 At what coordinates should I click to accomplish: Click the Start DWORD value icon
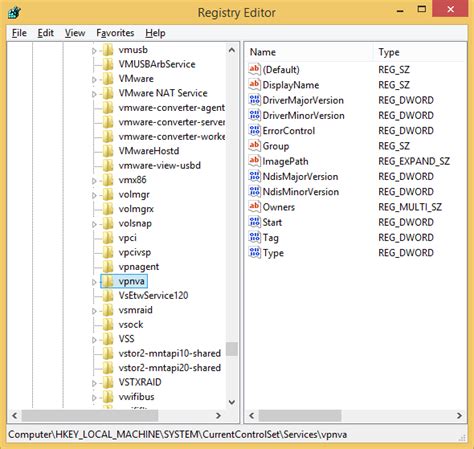(254, 222)
